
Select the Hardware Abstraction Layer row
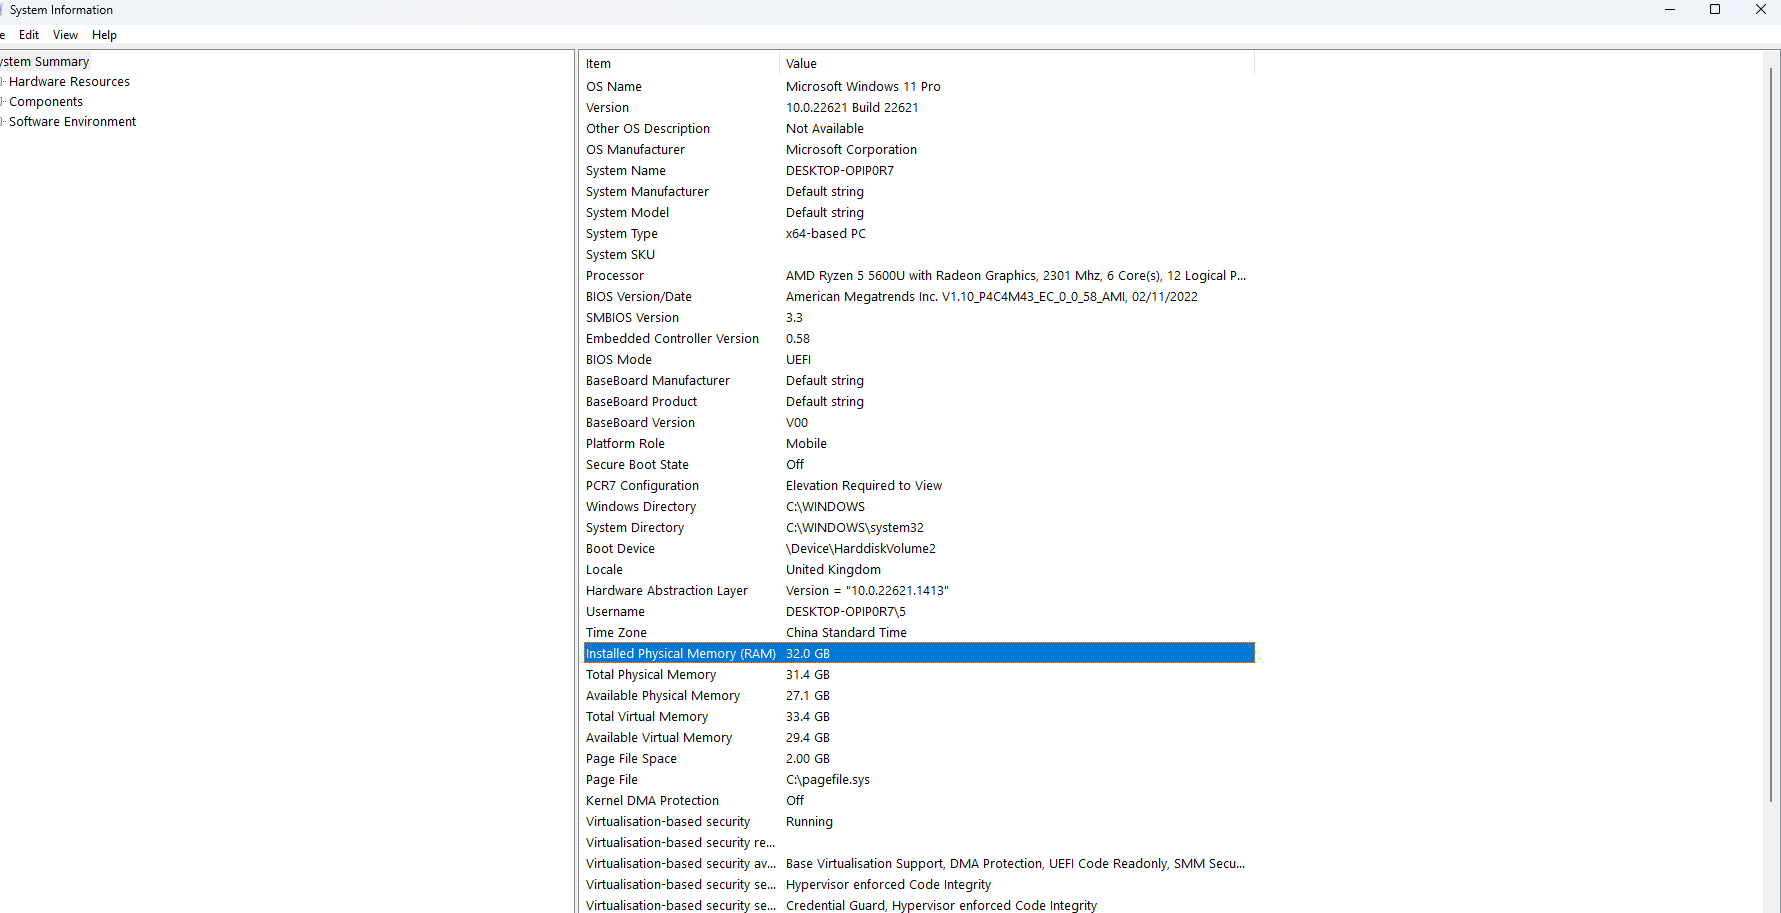point(918,591)
